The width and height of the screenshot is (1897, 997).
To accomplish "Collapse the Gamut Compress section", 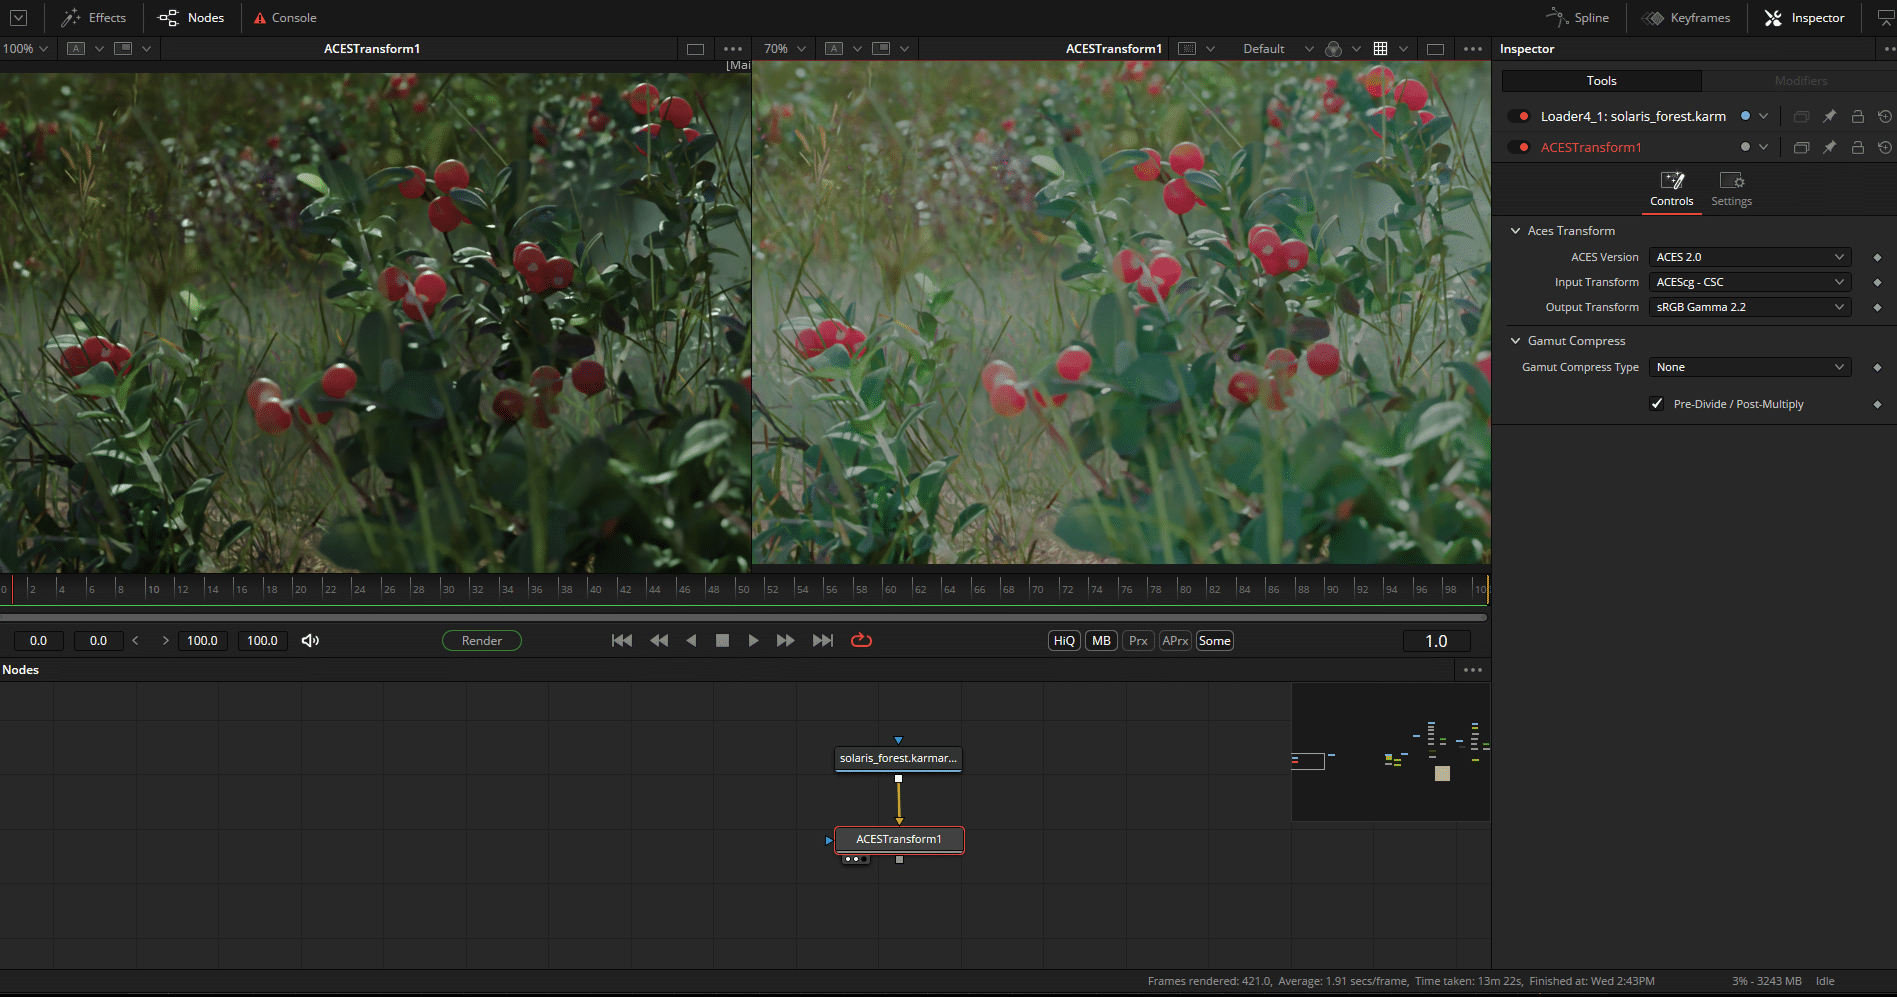I will (1516, 341).
